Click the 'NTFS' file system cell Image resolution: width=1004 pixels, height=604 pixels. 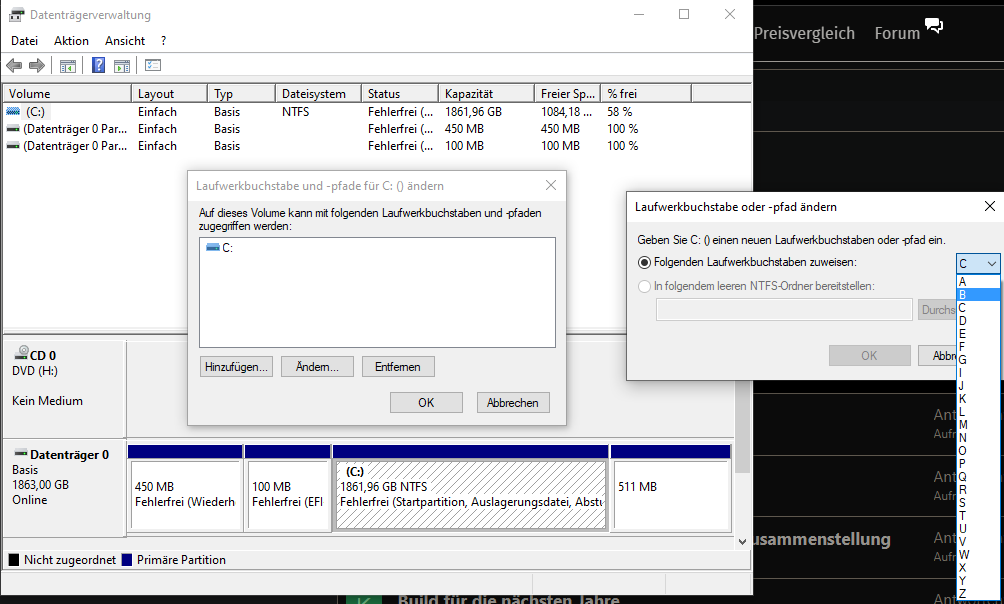(295, 111)
